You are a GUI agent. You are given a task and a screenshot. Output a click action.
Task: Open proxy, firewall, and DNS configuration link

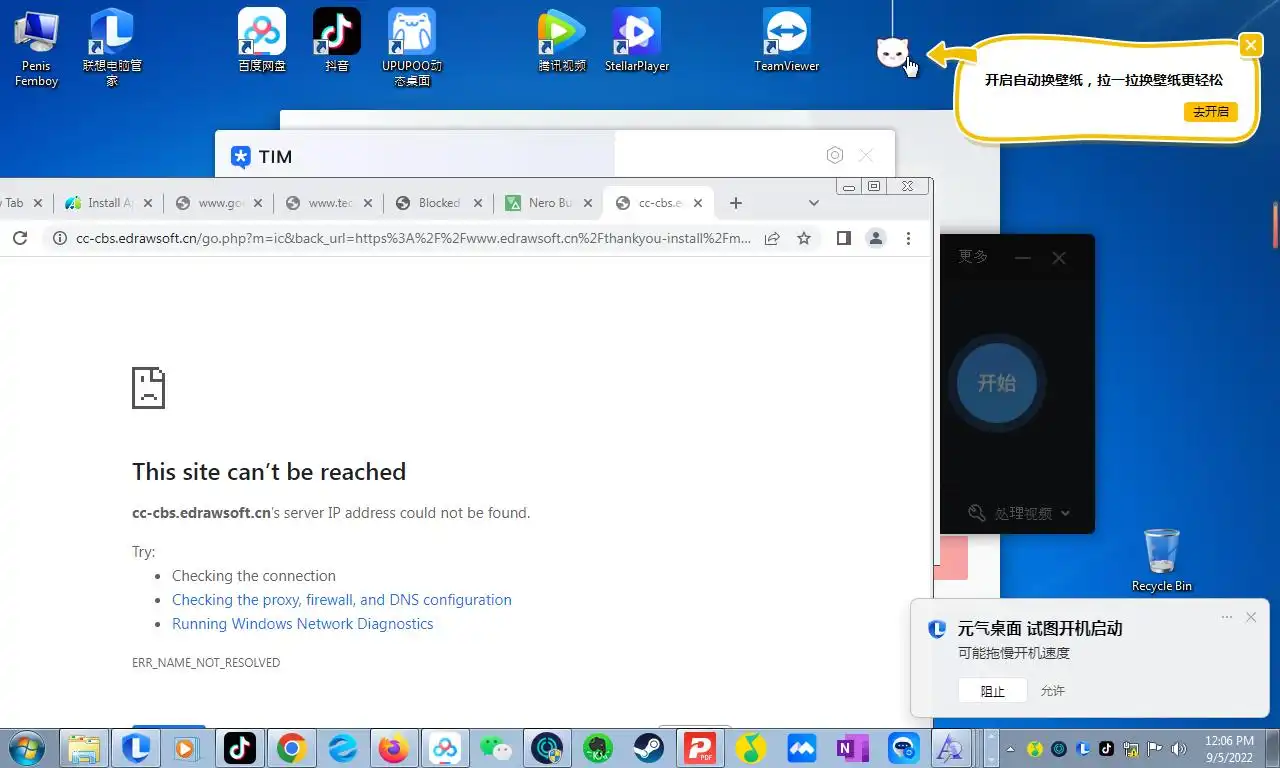[x=342, y=600]
